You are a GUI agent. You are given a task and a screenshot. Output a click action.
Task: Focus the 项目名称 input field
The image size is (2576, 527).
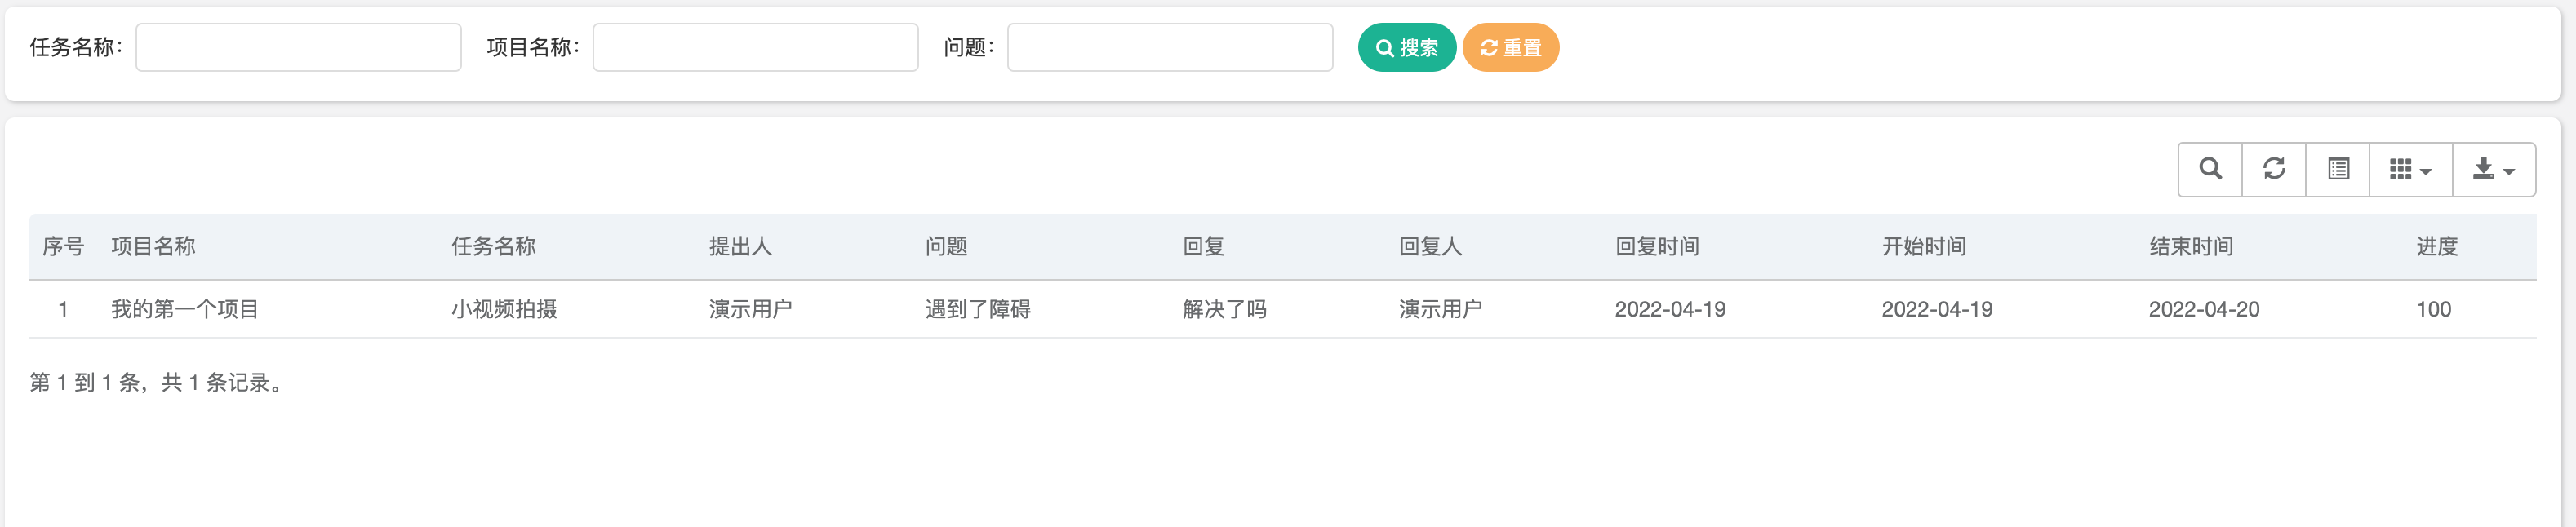tap(755, 47)
